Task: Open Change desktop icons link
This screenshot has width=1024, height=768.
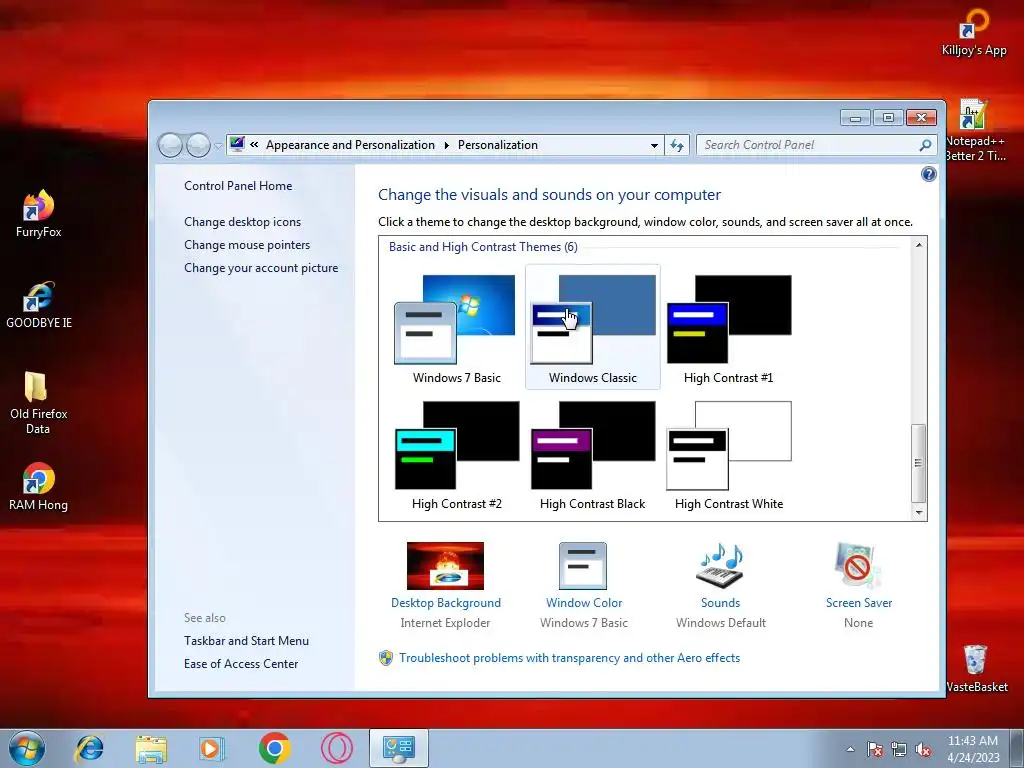Action: [242, 222]
